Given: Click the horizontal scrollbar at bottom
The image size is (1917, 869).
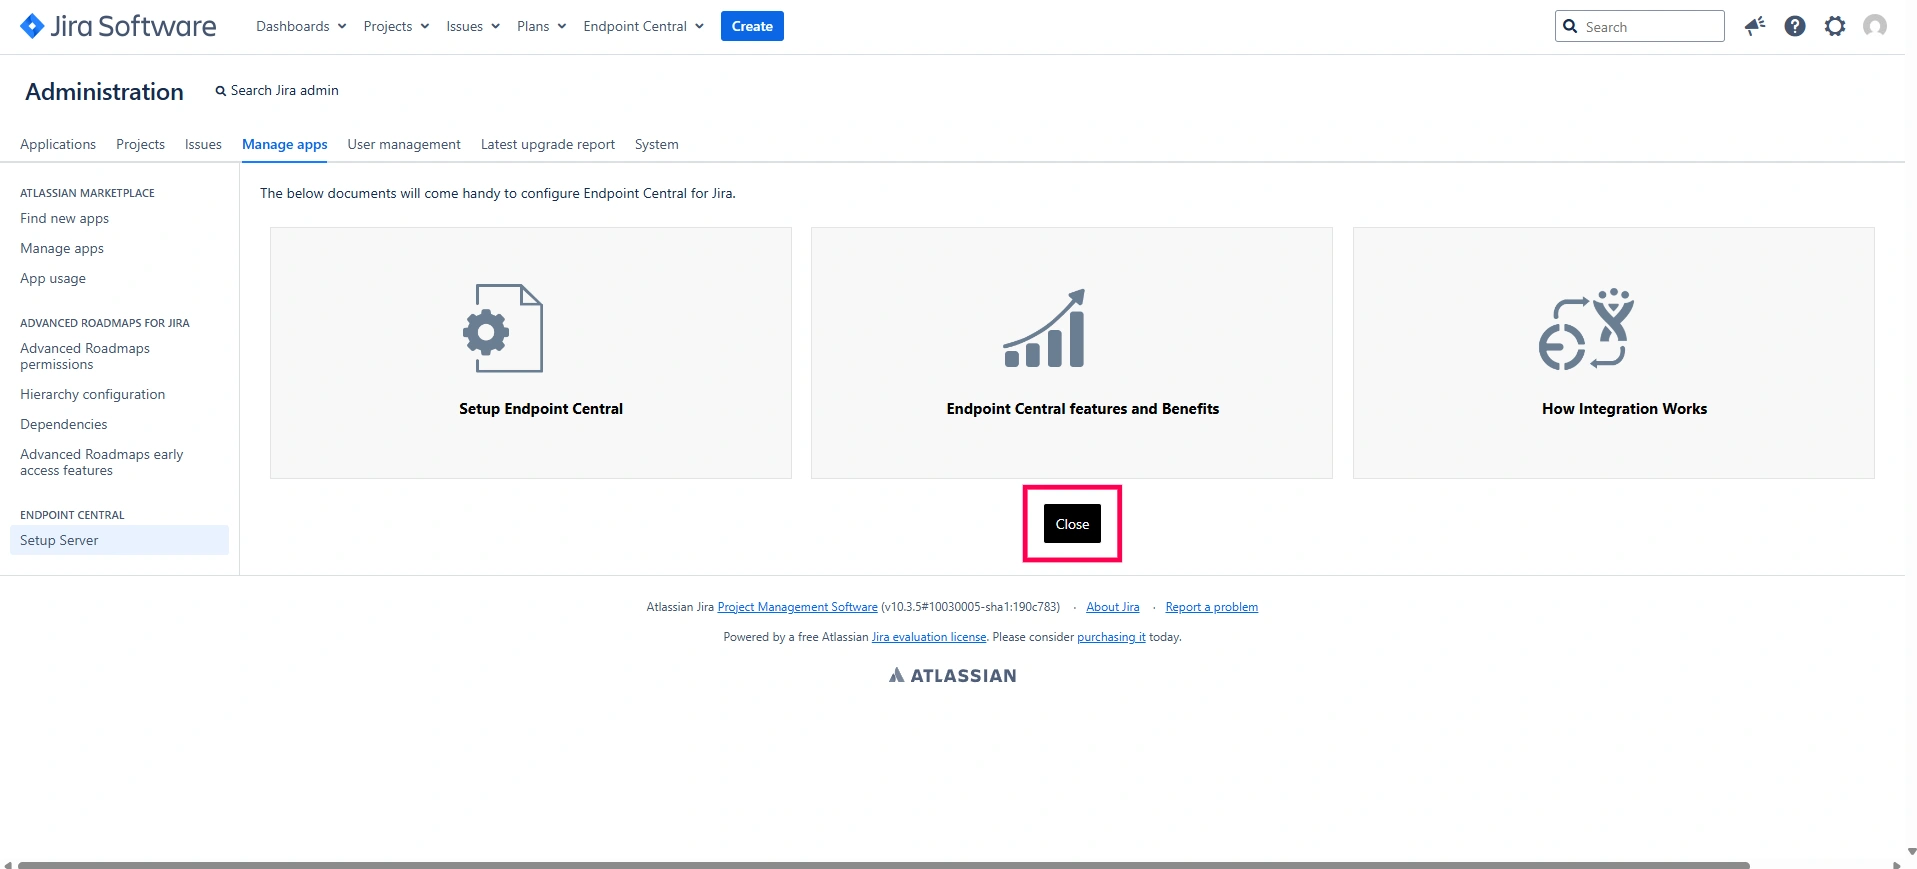Looking at the screenshot, I should point(884,864).
